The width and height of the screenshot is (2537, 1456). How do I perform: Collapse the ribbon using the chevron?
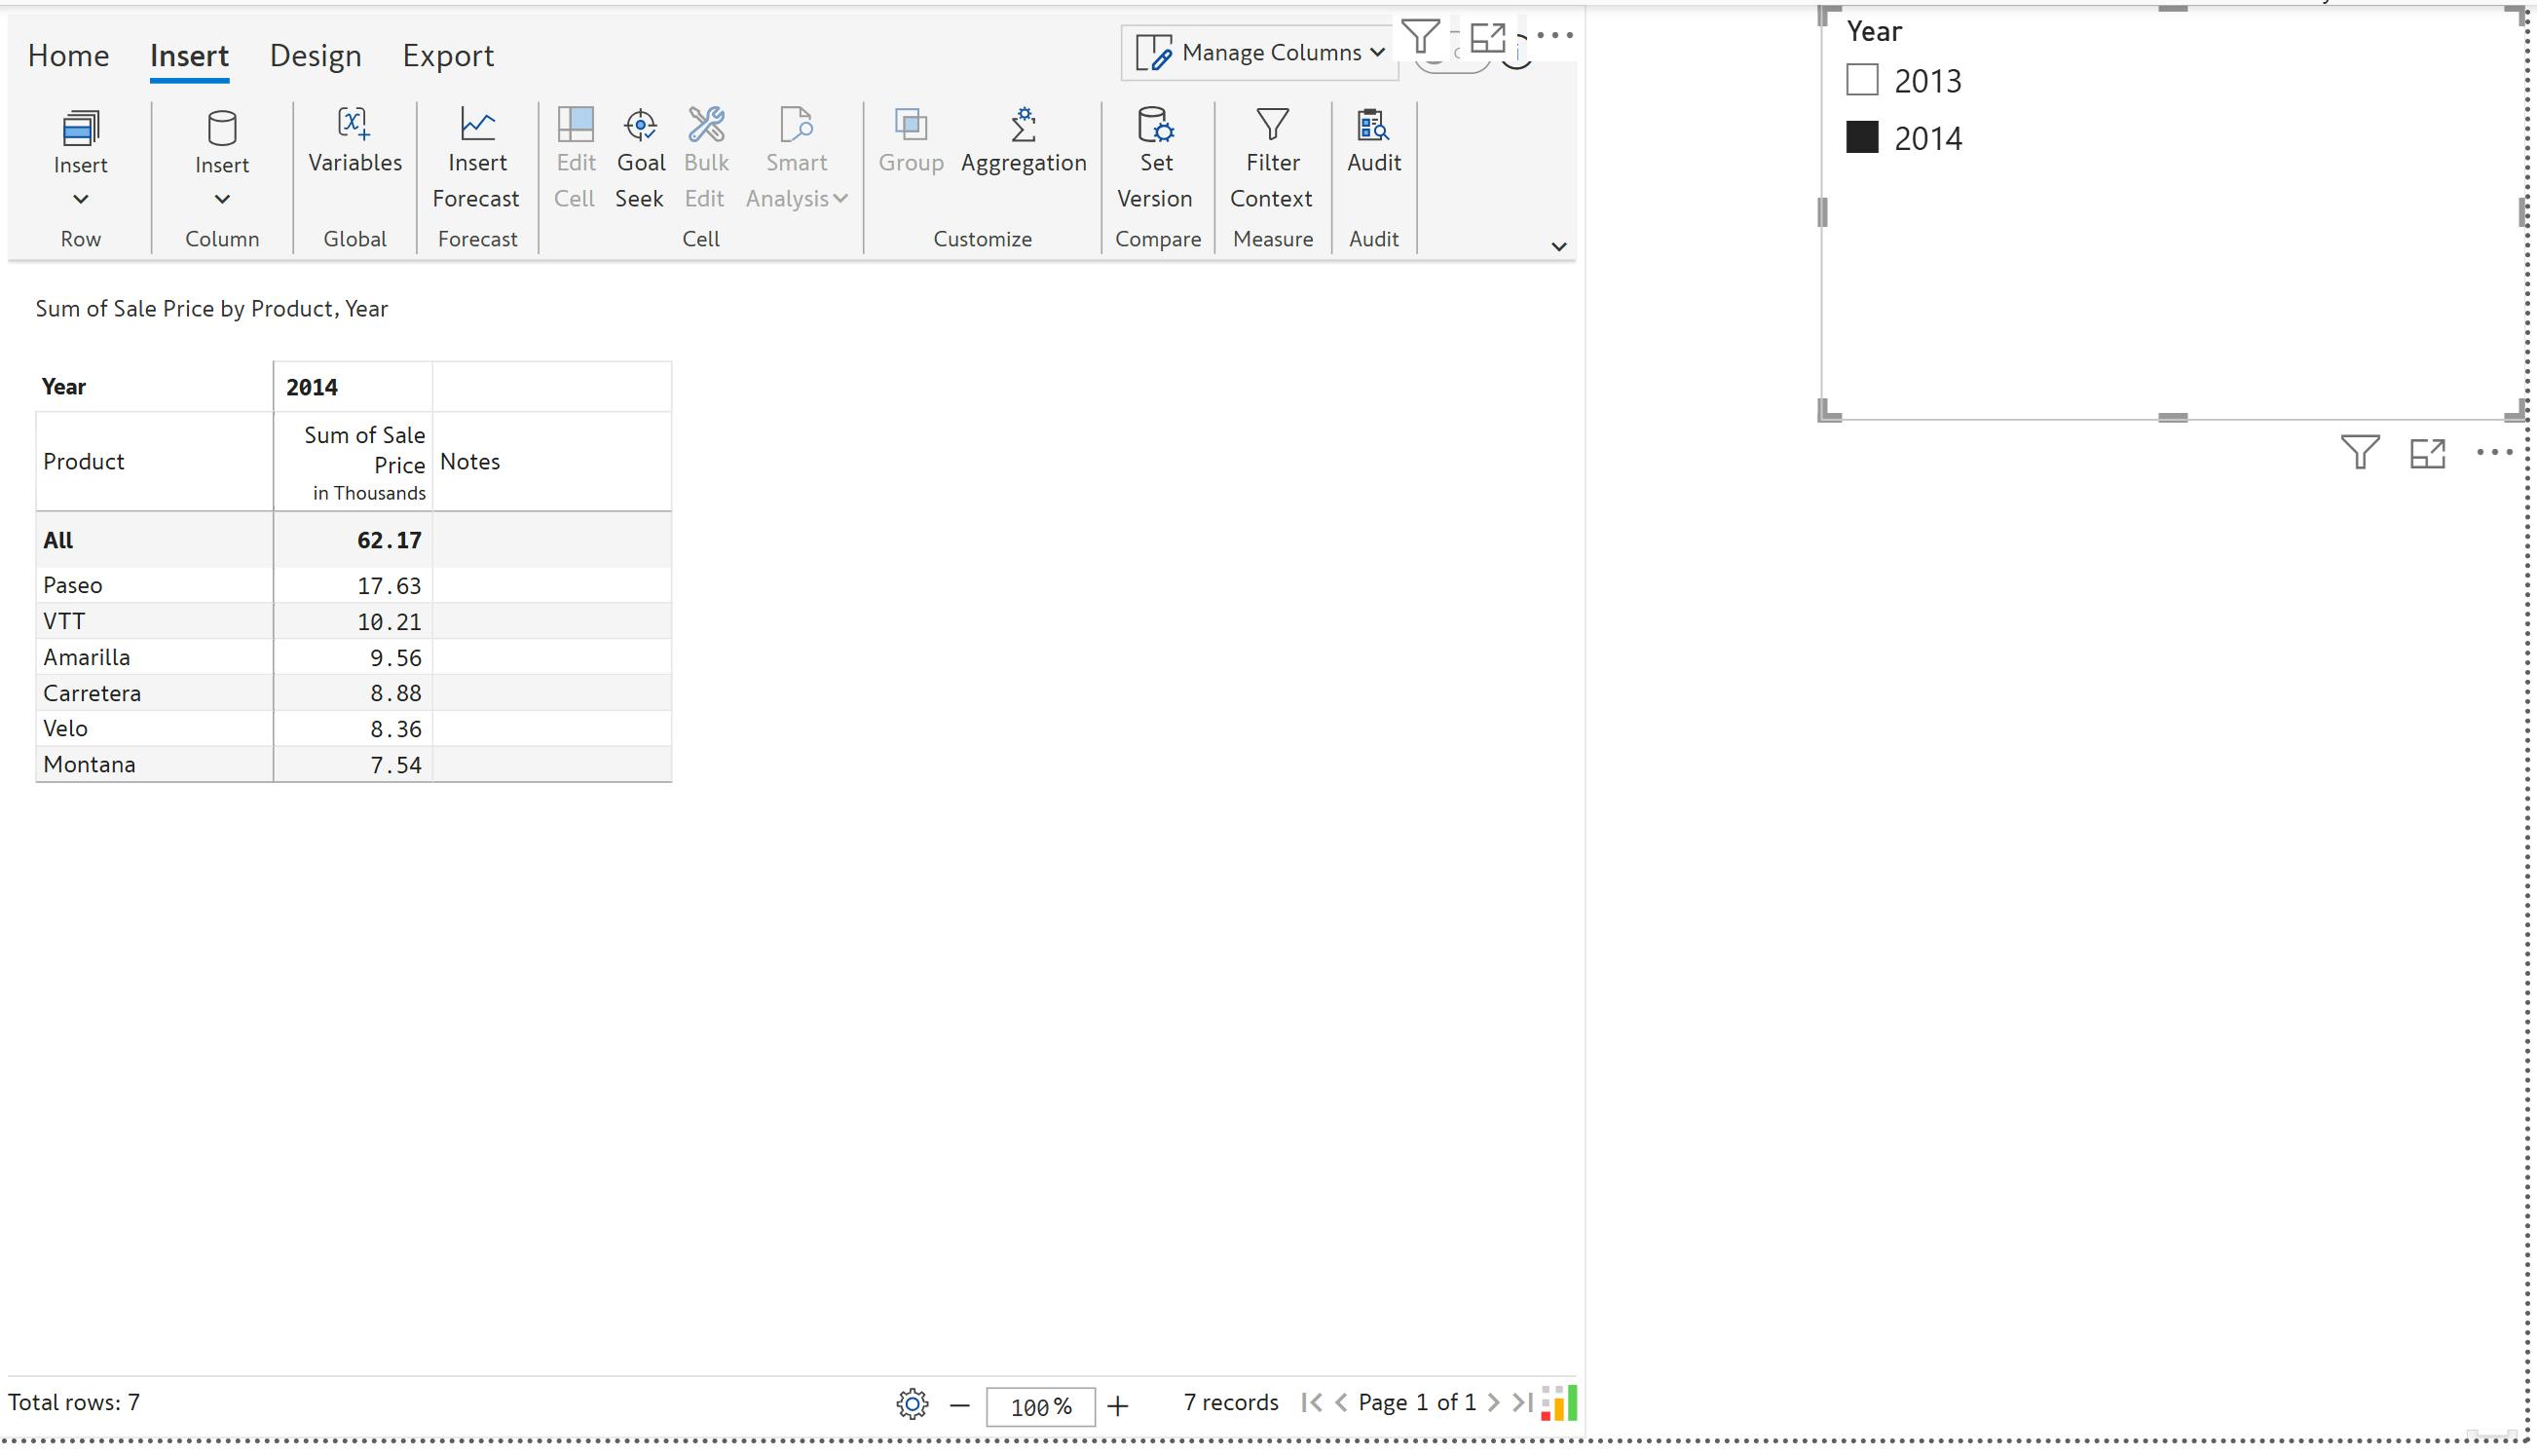1557,247
